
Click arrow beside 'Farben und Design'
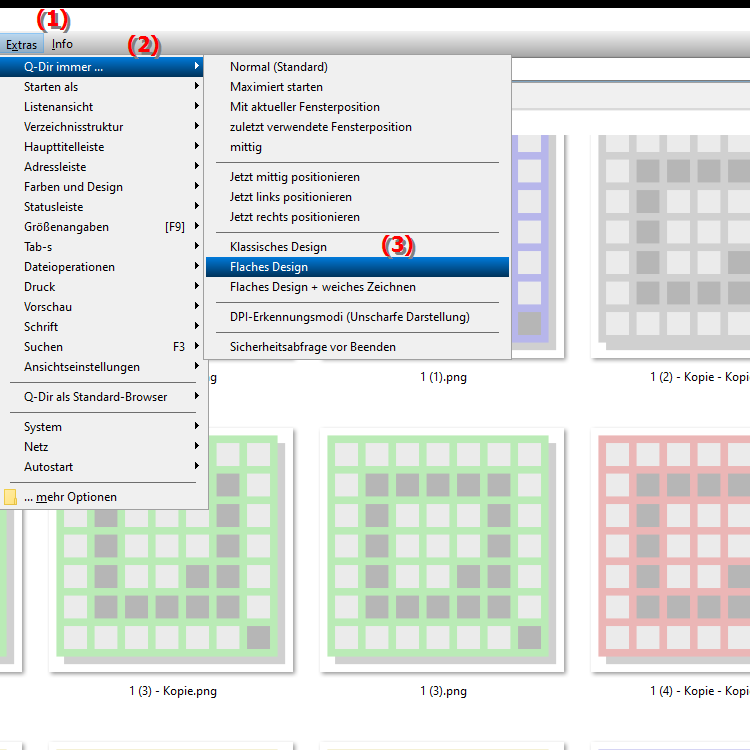click(197, 186)
